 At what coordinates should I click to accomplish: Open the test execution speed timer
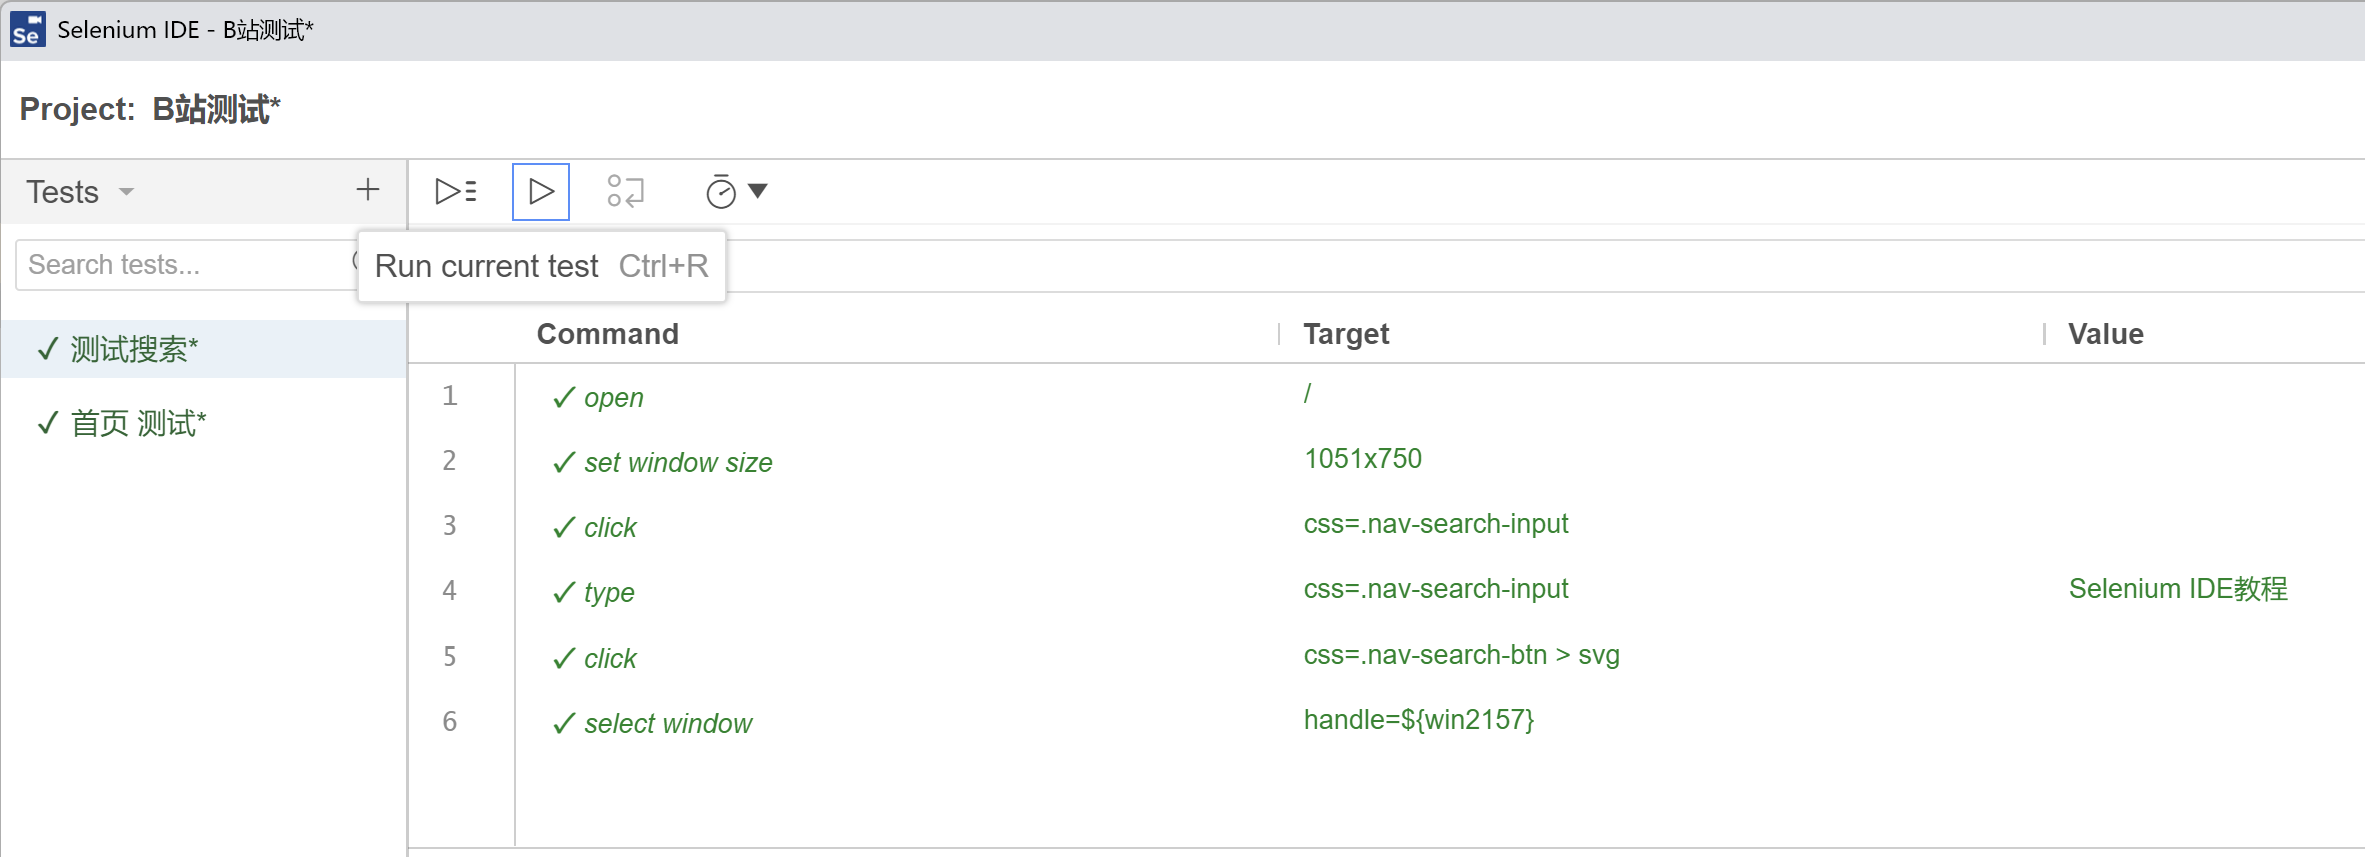(x=720, y=191)
